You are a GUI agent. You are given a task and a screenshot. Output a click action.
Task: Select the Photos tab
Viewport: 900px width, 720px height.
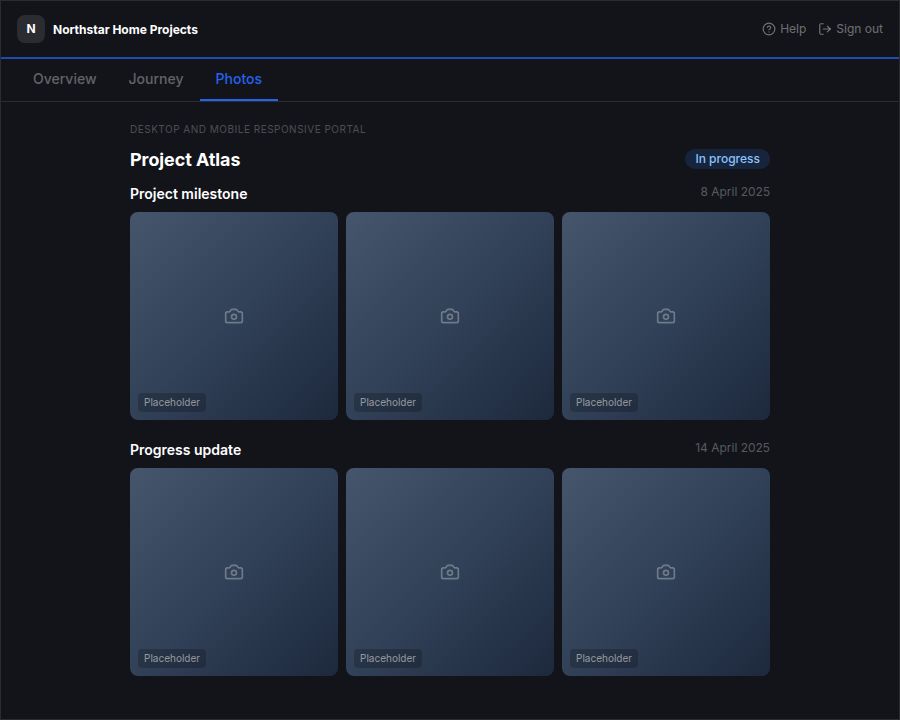pos(238,79)
